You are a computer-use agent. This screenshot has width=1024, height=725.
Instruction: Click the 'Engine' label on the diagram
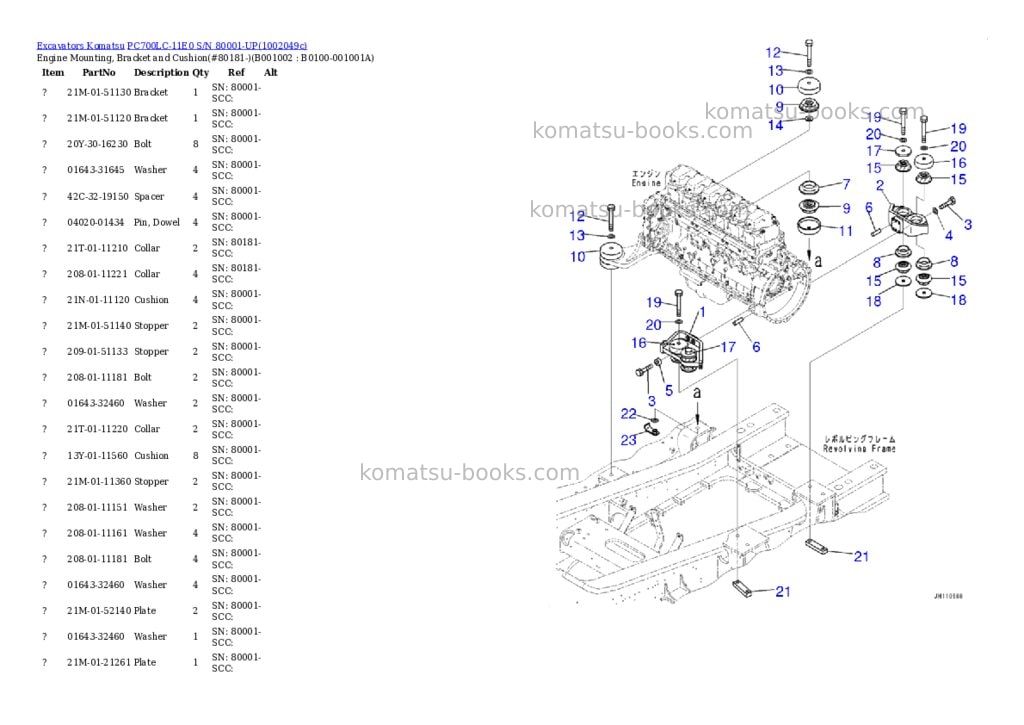point(646,184)
